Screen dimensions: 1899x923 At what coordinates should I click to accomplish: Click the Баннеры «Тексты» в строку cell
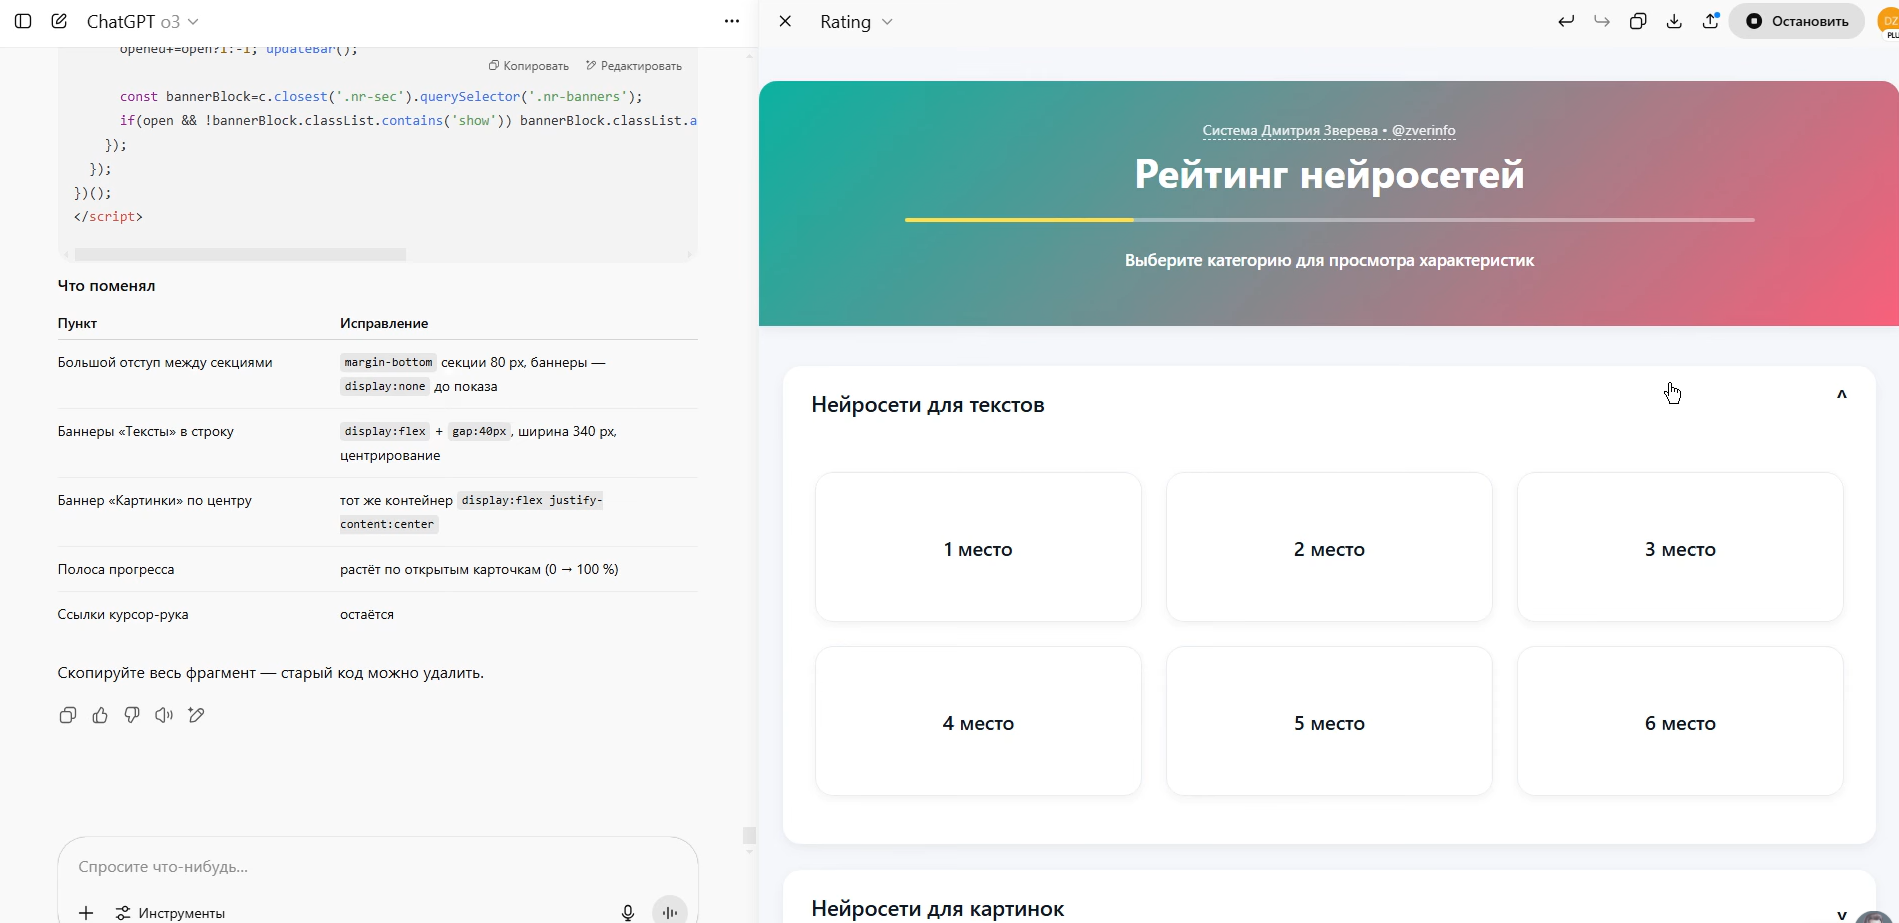click(146, 431)
